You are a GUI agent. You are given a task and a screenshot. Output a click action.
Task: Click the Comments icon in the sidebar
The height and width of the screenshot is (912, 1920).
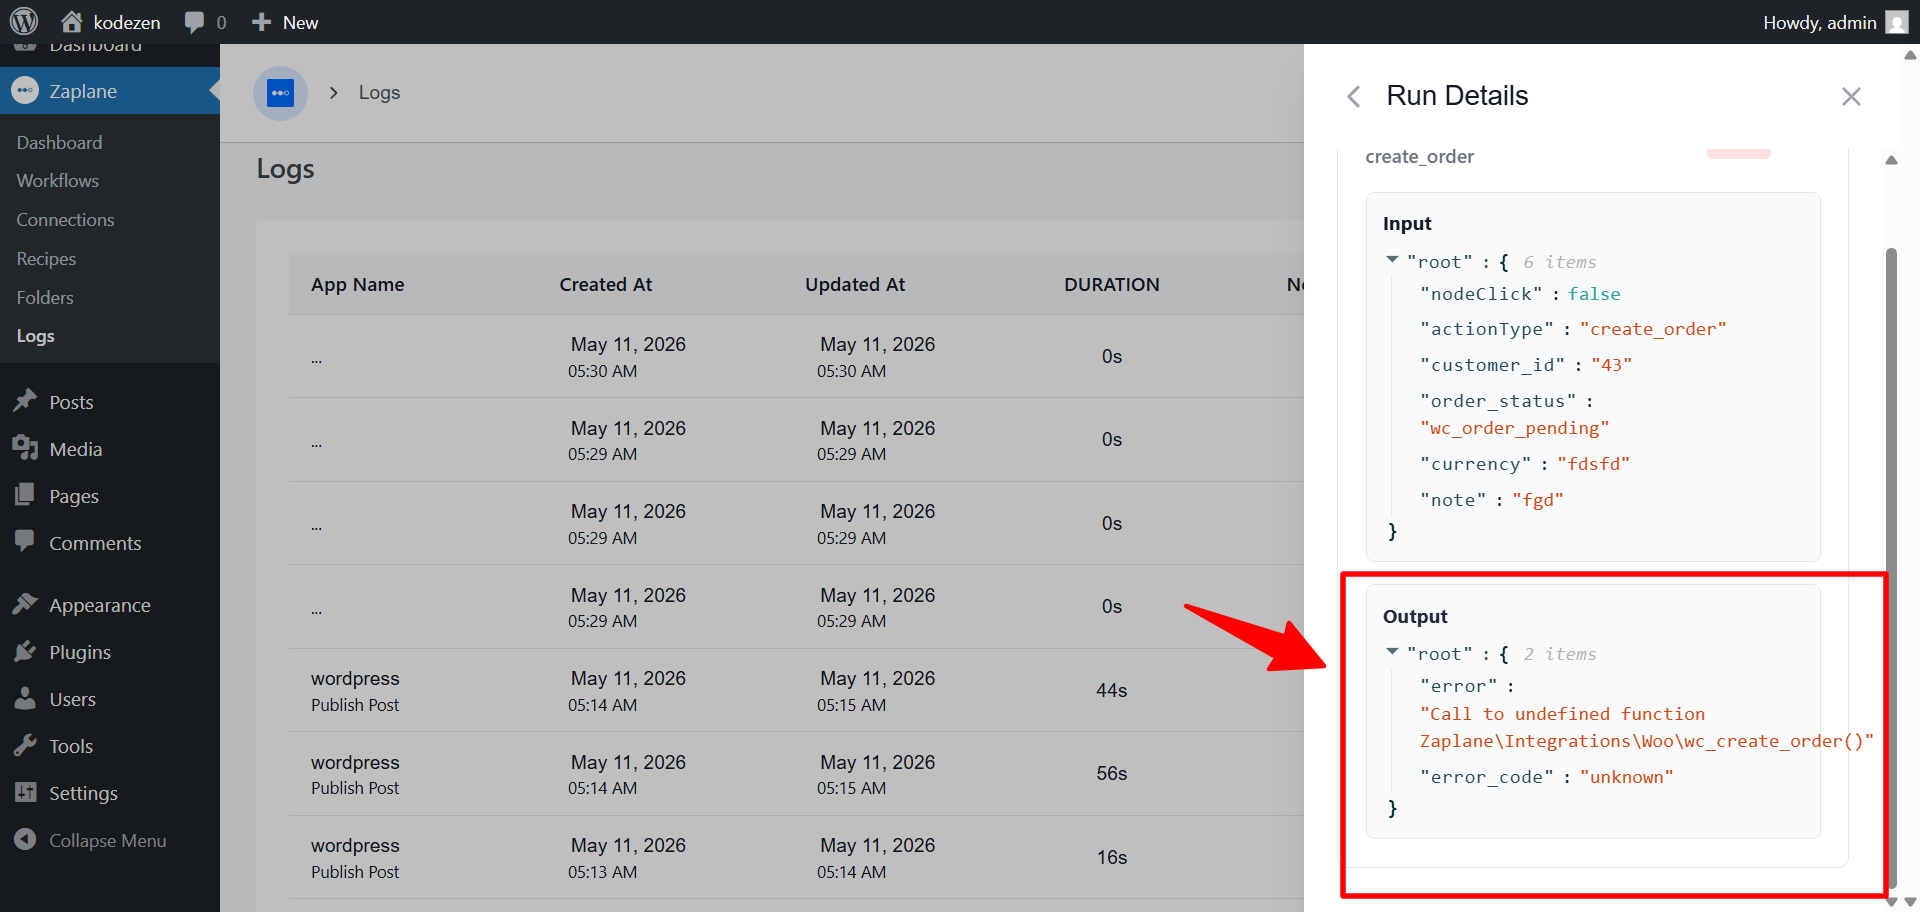click(x=25, y=542)
